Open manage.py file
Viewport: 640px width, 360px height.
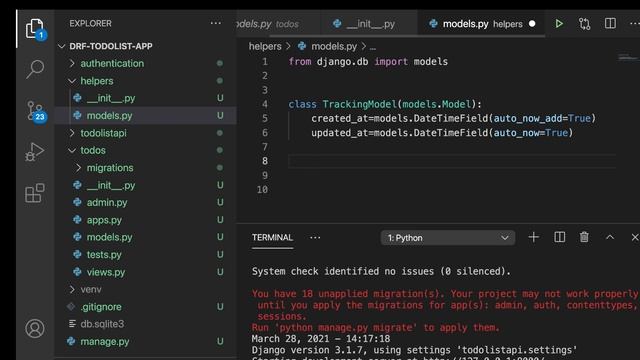[104, 341]
